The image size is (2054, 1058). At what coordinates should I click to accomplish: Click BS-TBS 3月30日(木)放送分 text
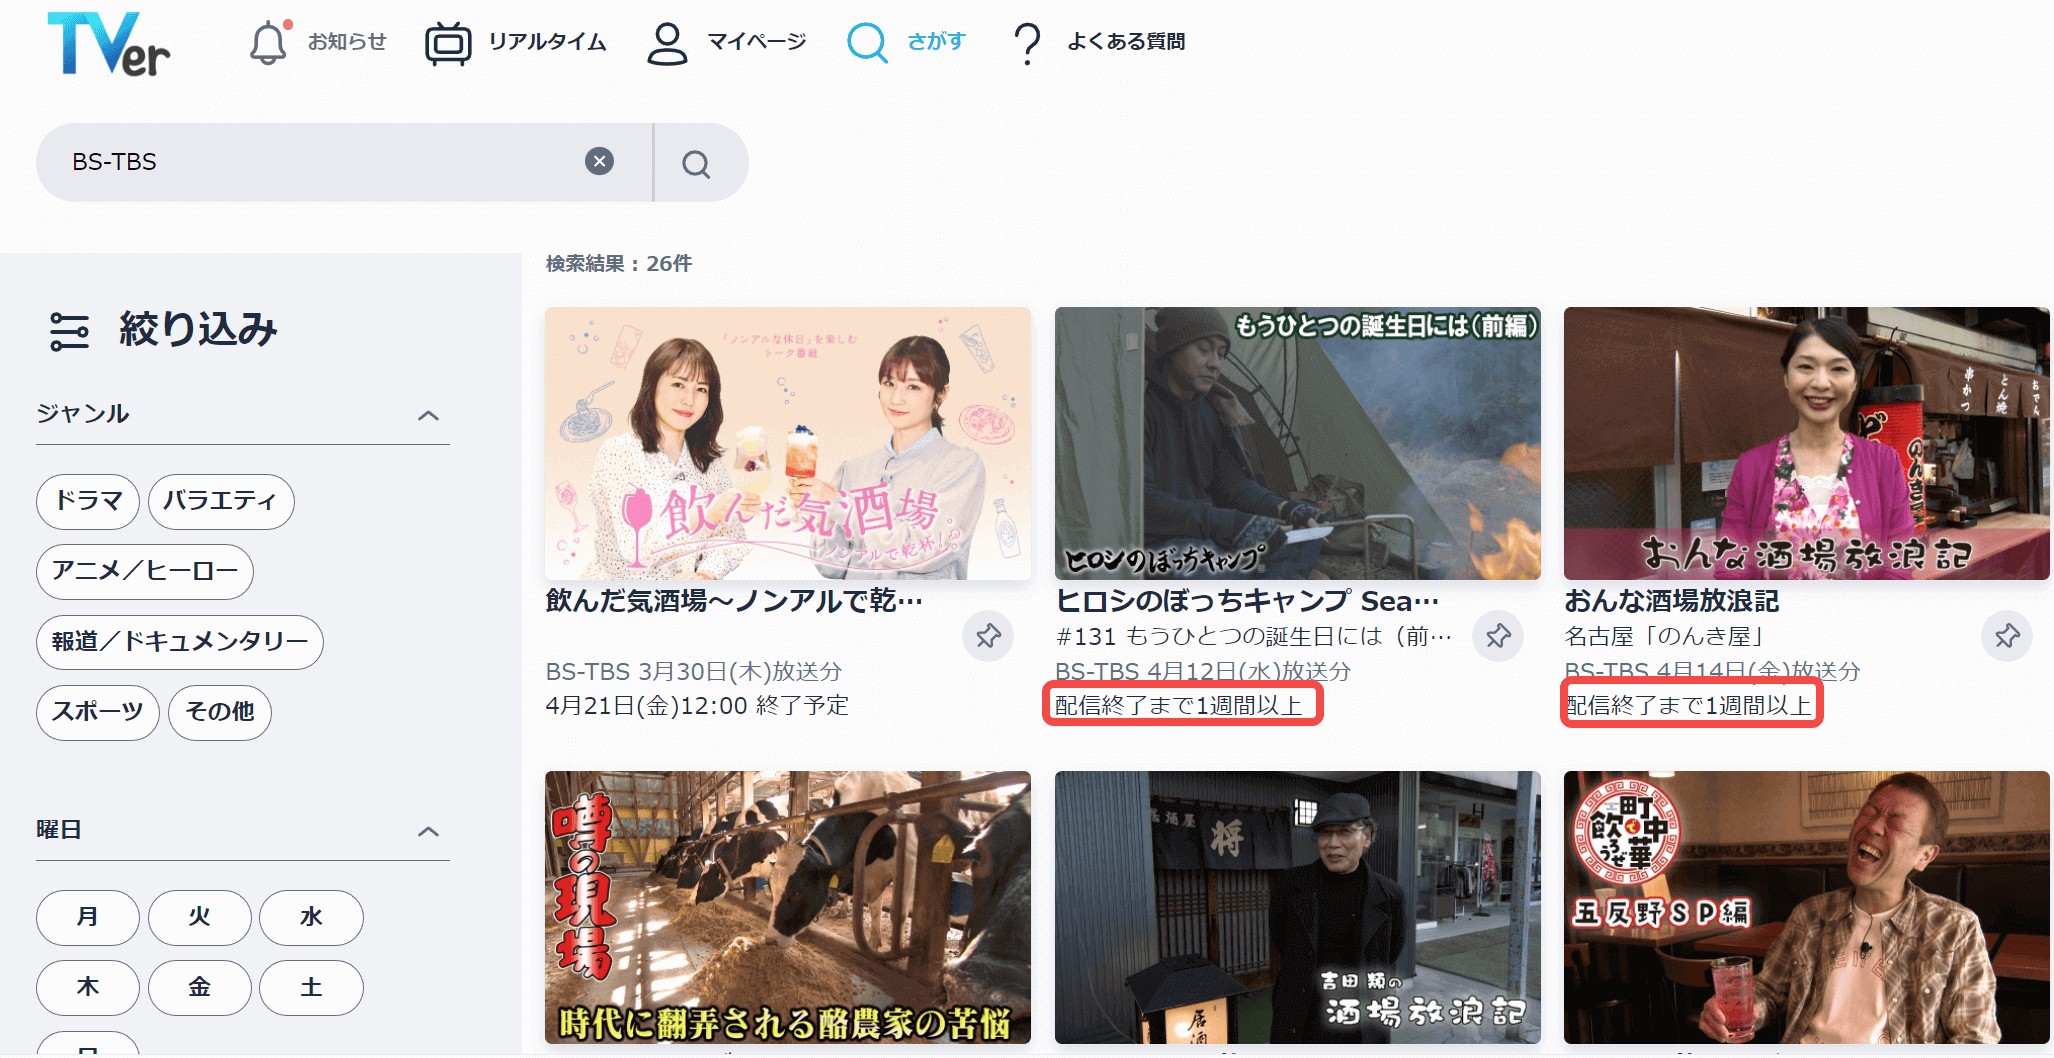click(694, 671)
